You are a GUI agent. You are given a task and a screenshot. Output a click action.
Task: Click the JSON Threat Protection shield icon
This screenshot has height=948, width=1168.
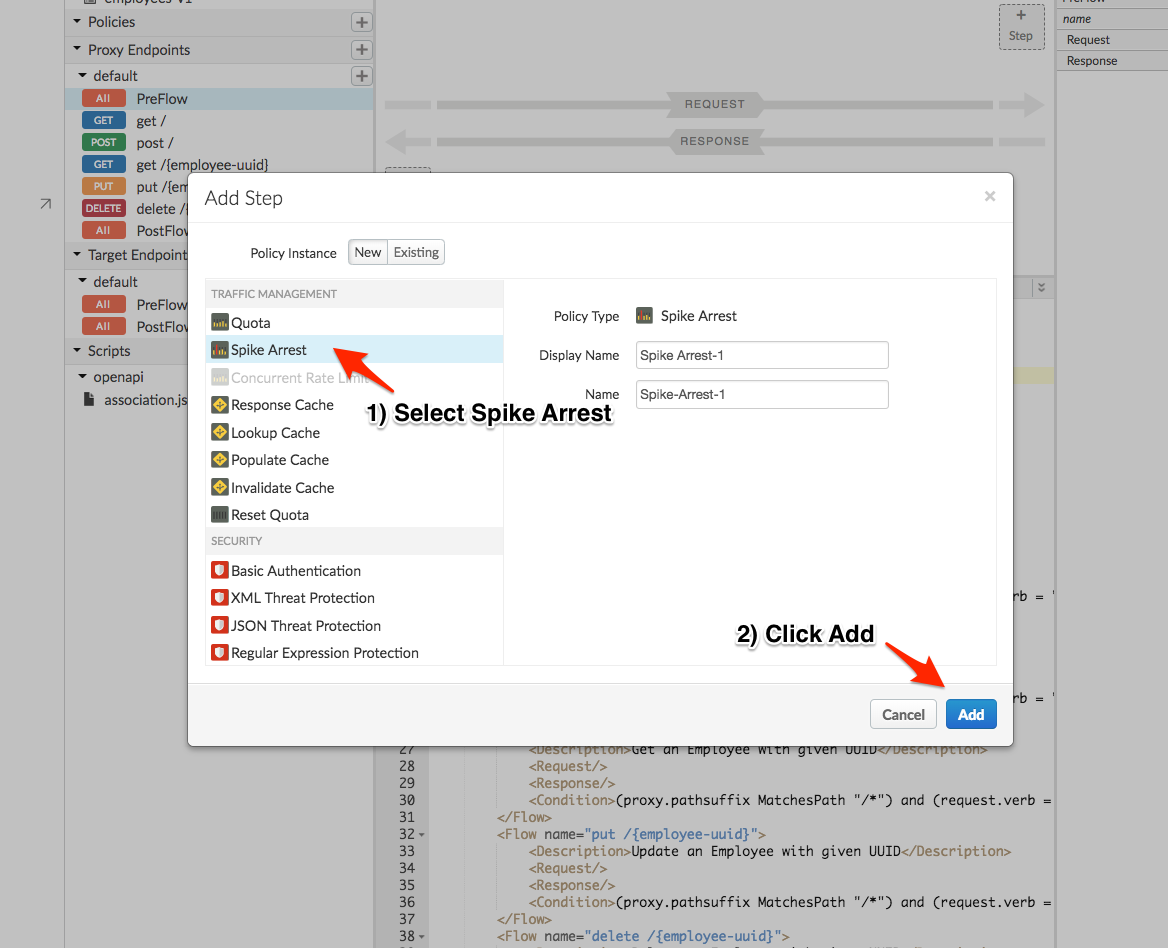[219, 625]
